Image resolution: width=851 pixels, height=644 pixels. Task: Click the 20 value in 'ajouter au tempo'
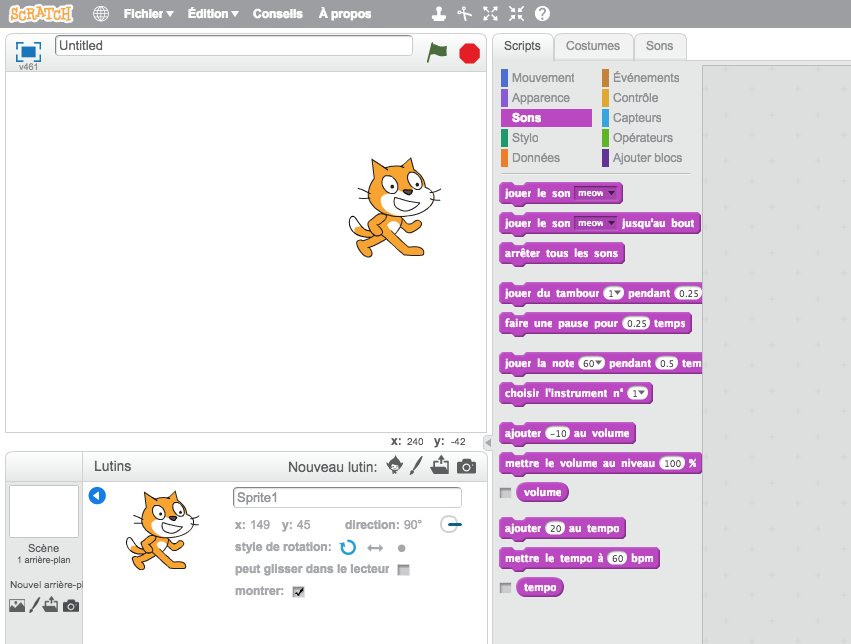pos(555,528)
